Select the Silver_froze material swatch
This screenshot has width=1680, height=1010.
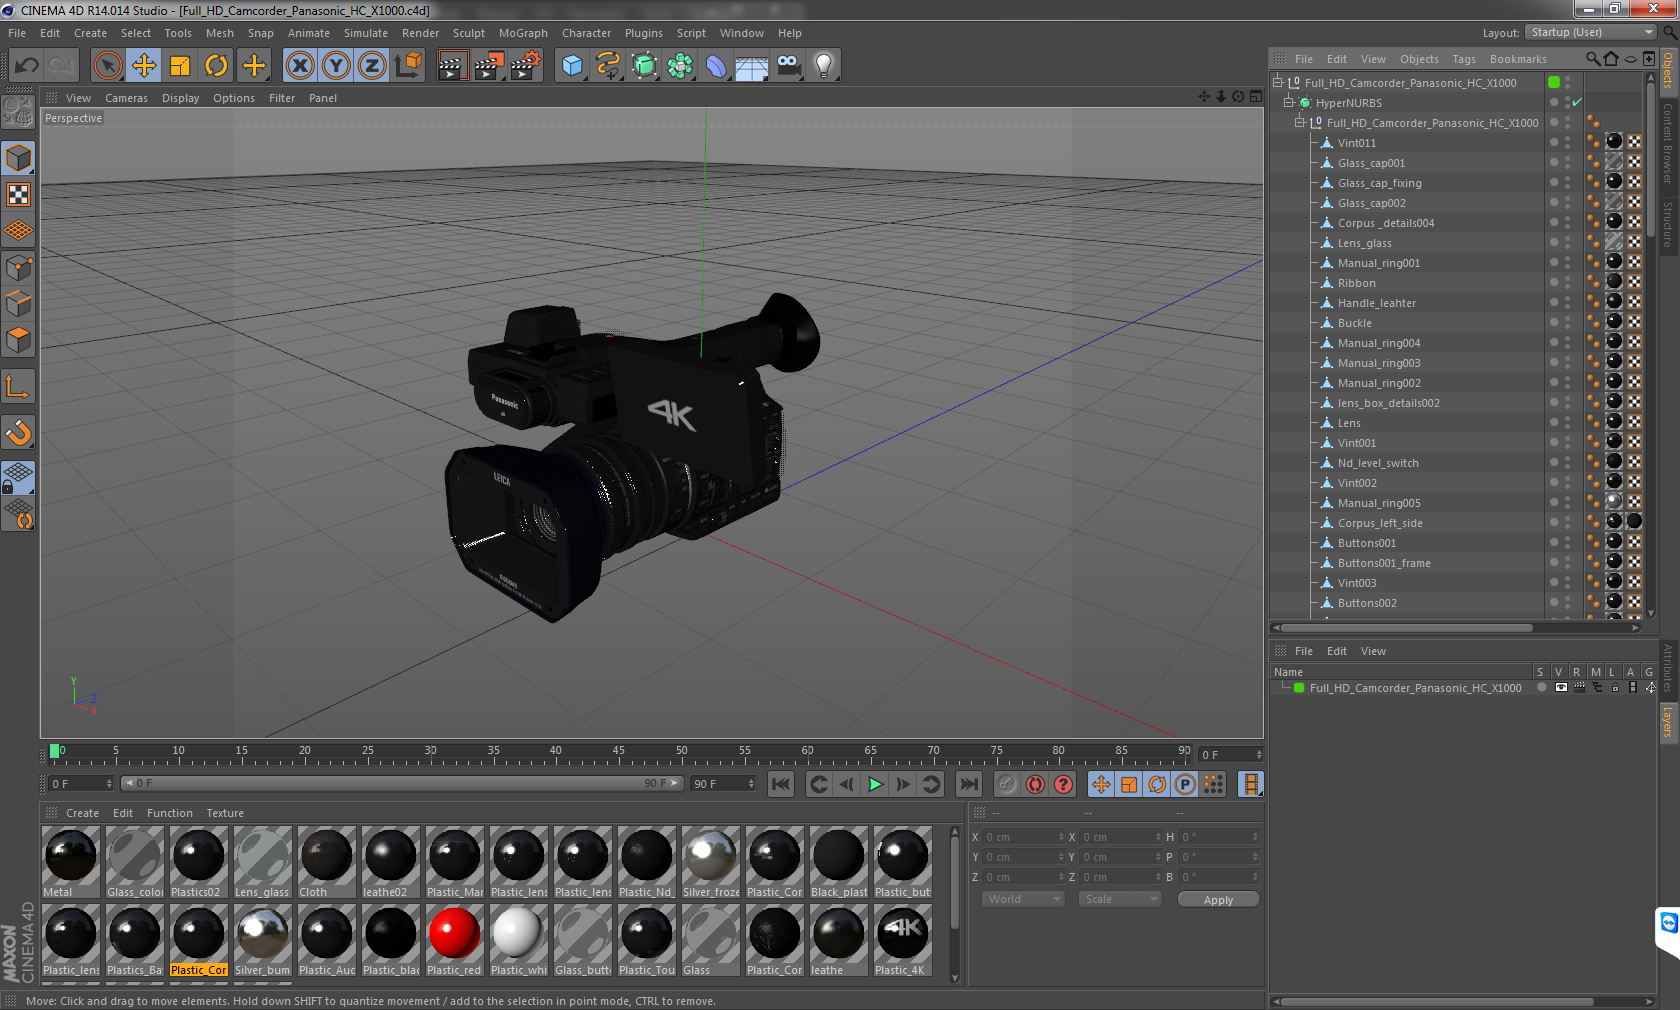pos(710,862)
